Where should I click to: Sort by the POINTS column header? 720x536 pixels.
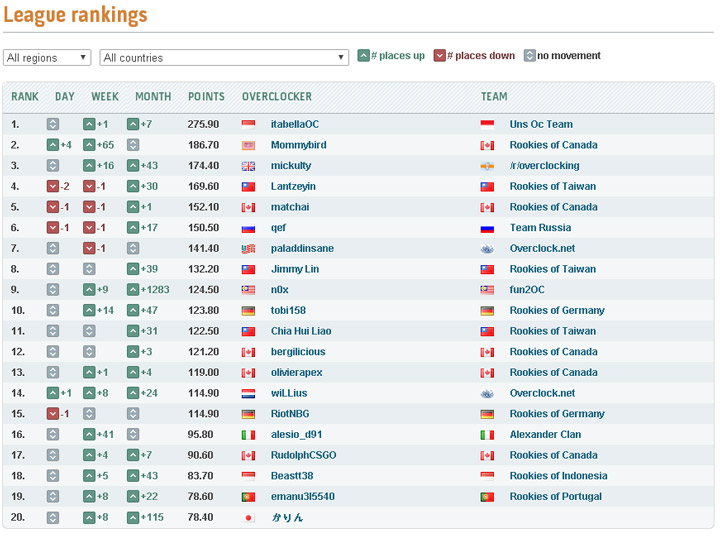(x=206, y=97)
